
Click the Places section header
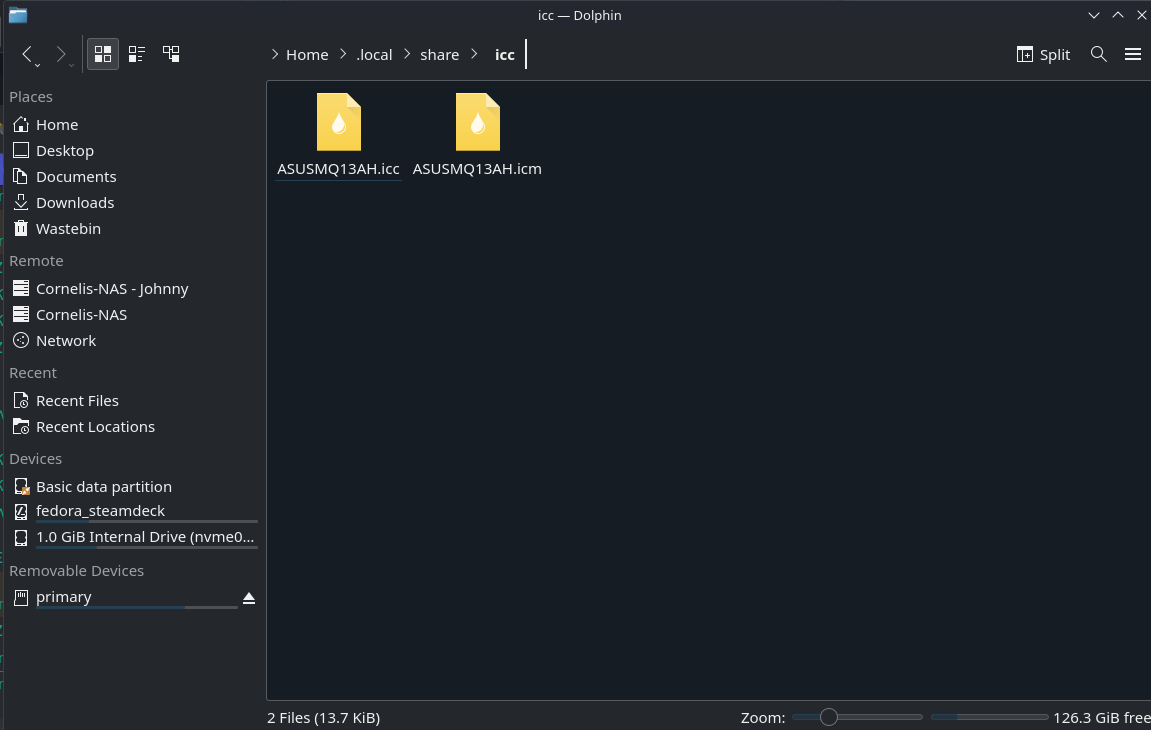31,97
